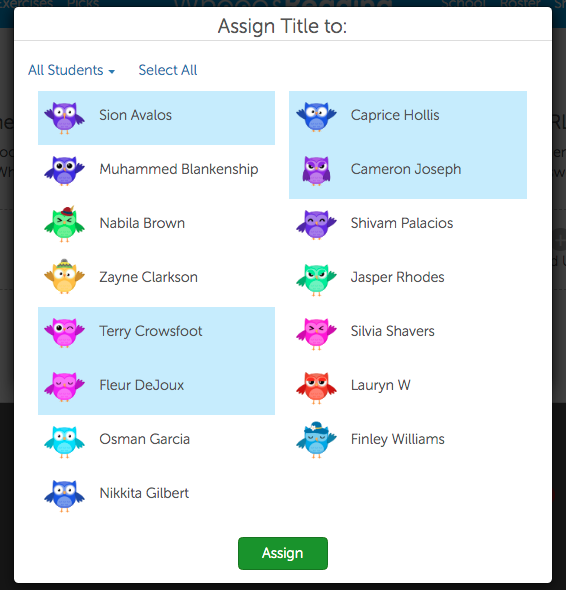Click Nikkita Gilbert's blue owl avatar
Screen dimensions: 566x590
[64, 496]
